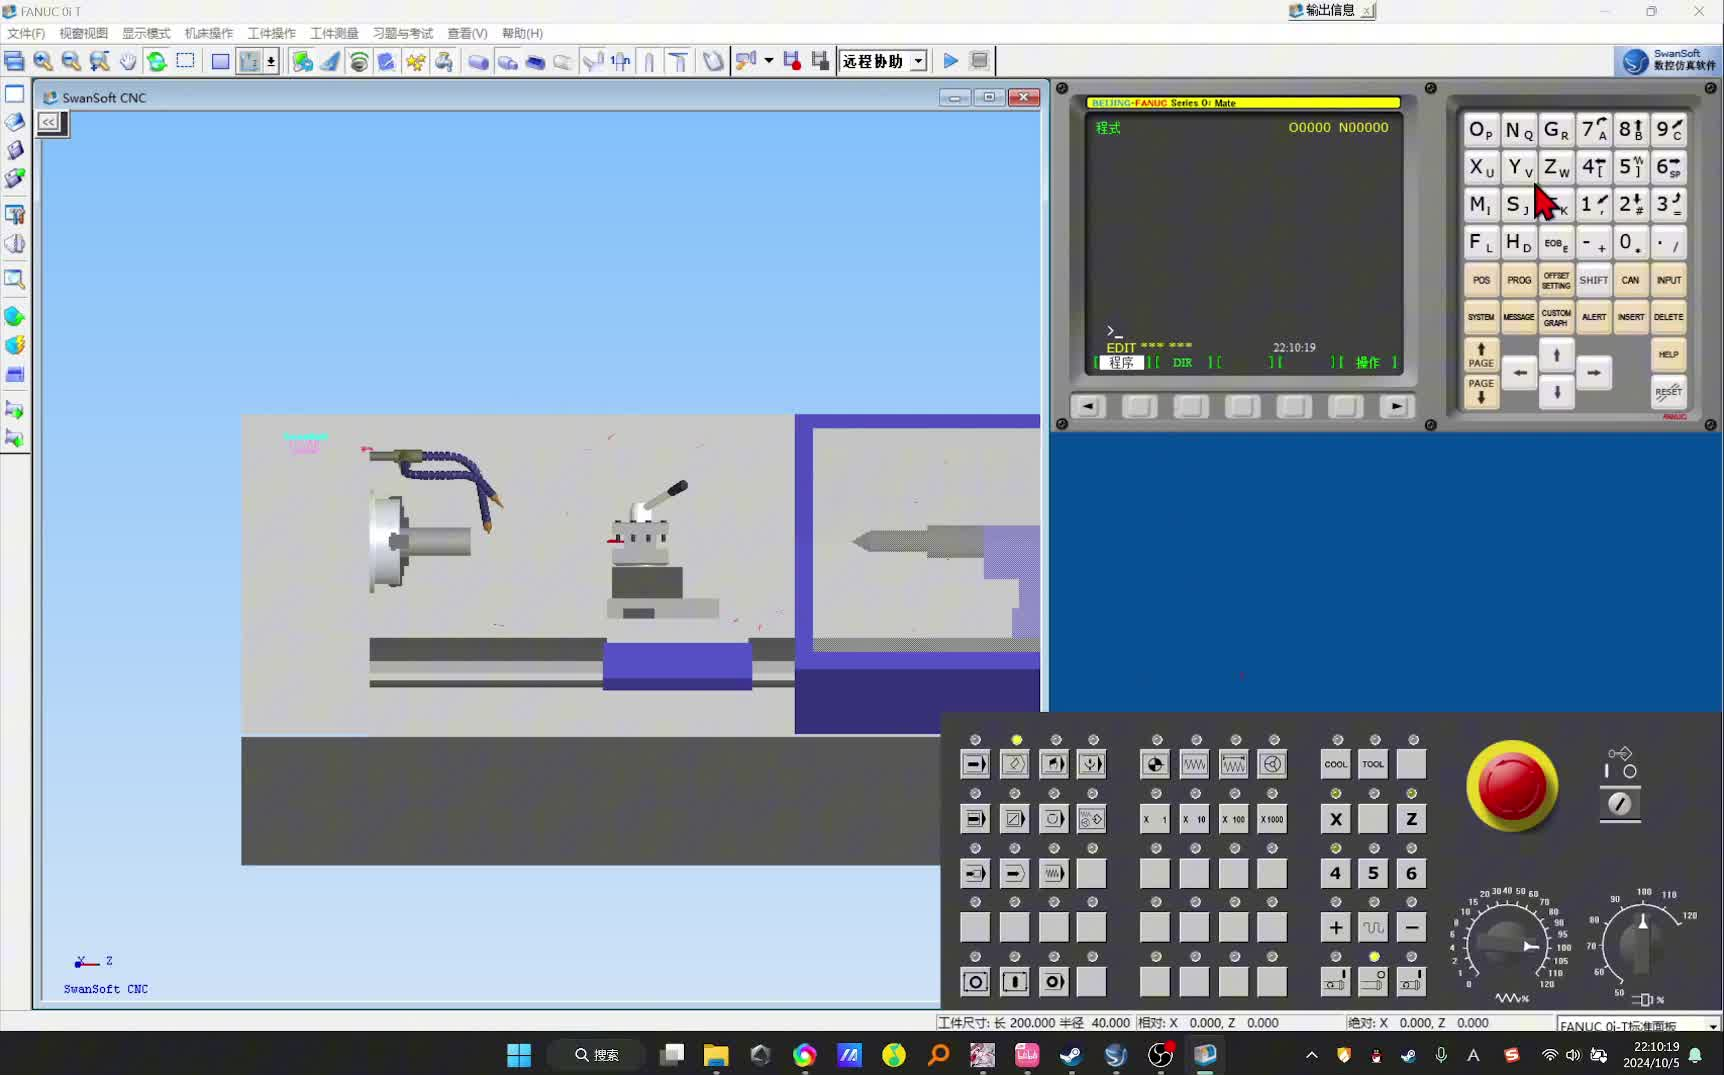Screen dimensions: 1724x1075
Task: Select the X 1 increment button
Action: 1155,819
